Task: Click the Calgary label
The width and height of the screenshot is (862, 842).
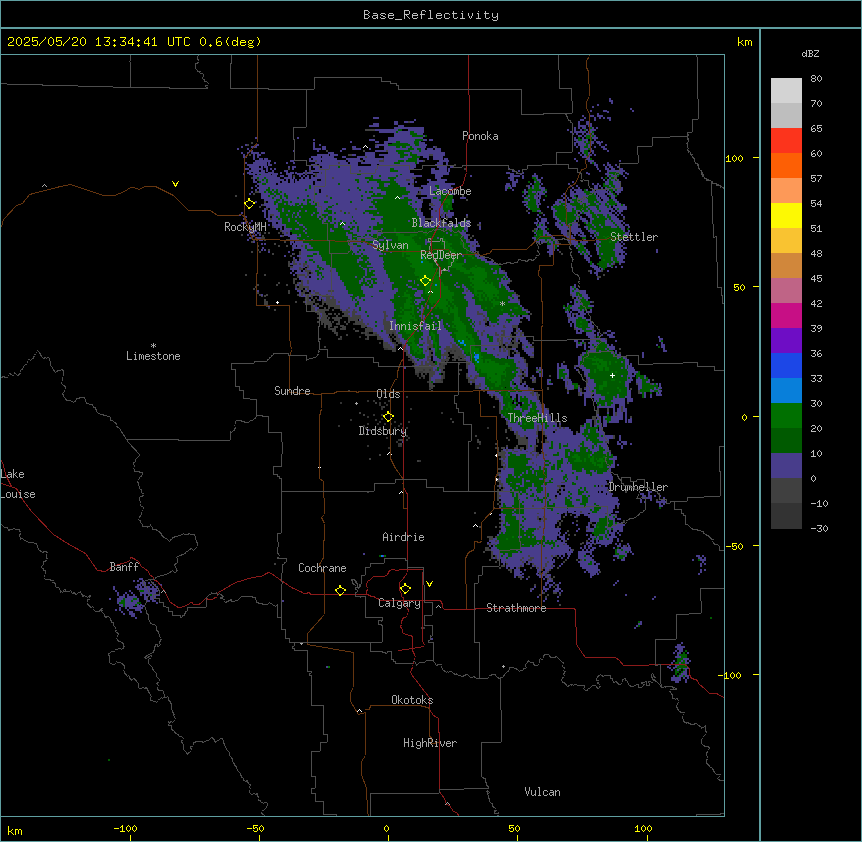Action: [399, 603]
